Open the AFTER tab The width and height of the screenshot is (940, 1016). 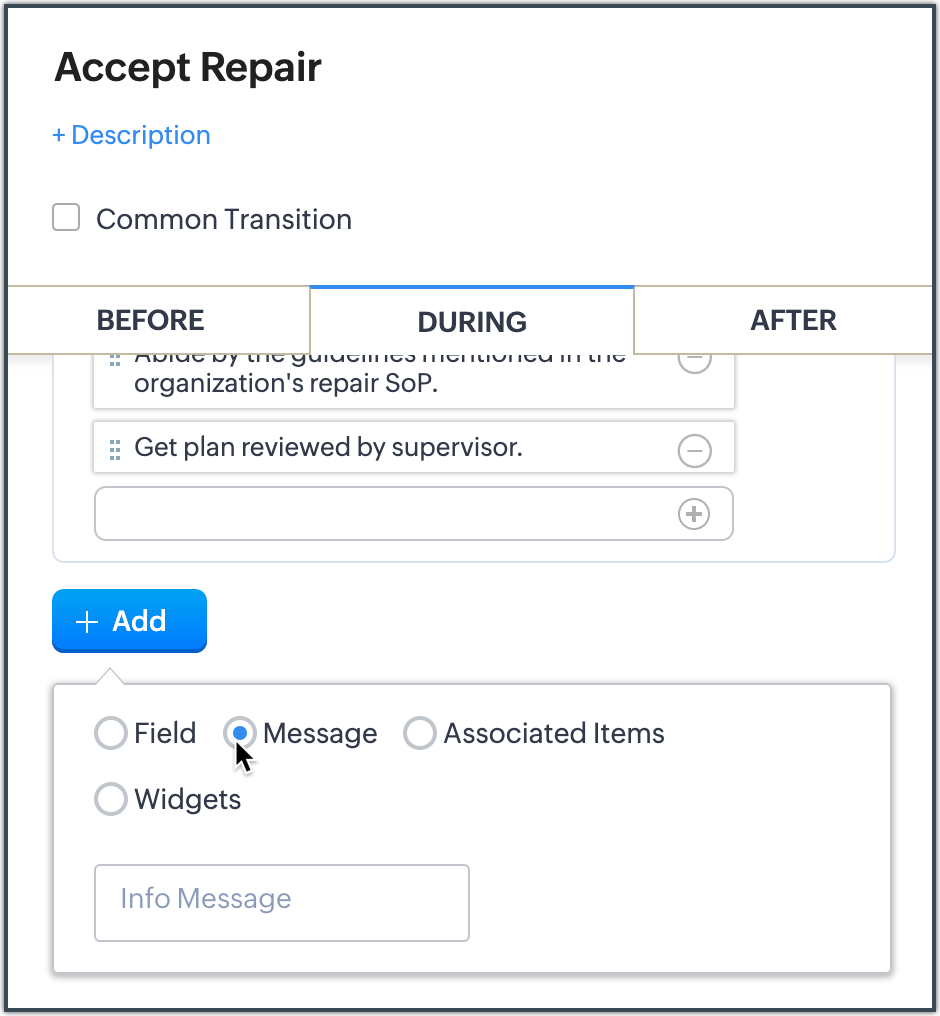793,320
